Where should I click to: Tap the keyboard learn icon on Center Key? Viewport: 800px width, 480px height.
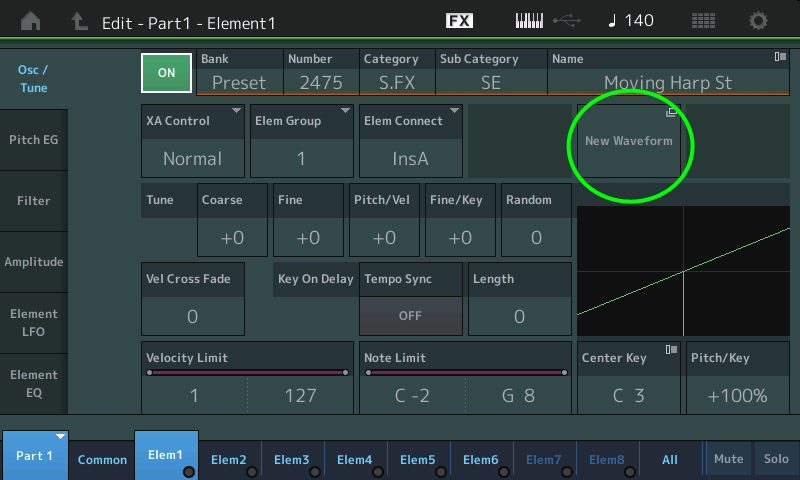tap(671, 349)
